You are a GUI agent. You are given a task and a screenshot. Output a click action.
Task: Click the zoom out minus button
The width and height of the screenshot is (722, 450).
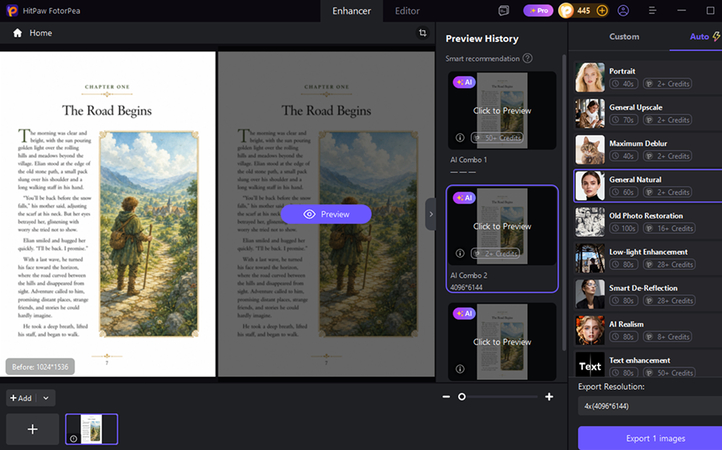click(x=446, y=397)
